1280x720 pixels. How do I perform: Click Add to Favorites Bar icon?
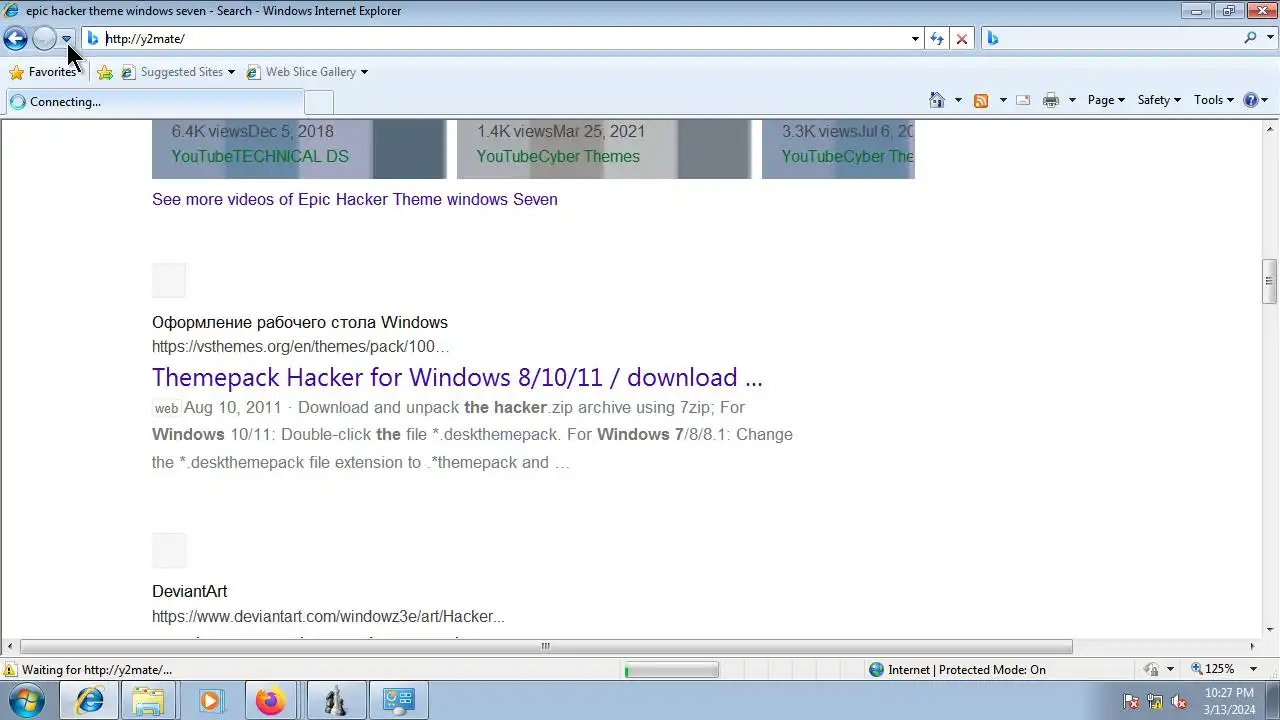(x=105, y=72)
